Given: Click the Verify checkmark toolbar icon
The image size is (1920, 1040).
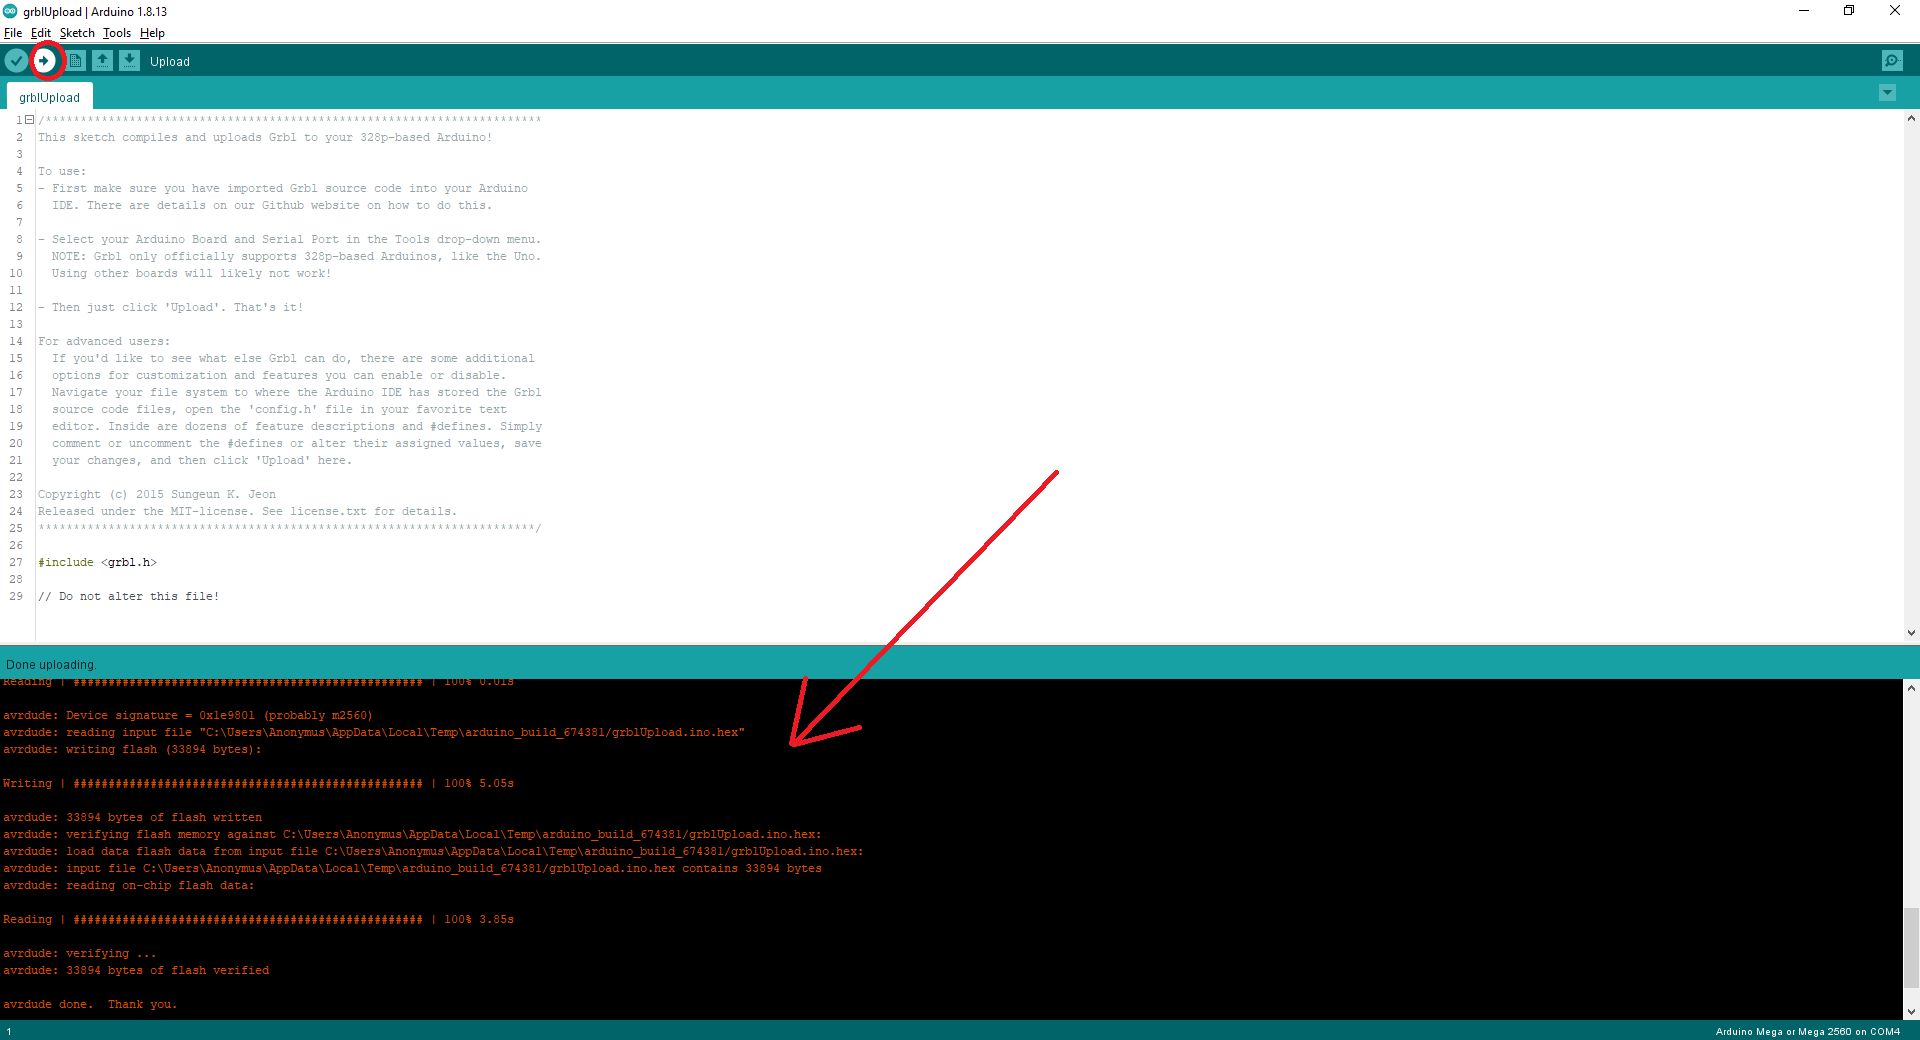Looking at the screenshot, I should (16, 61).
